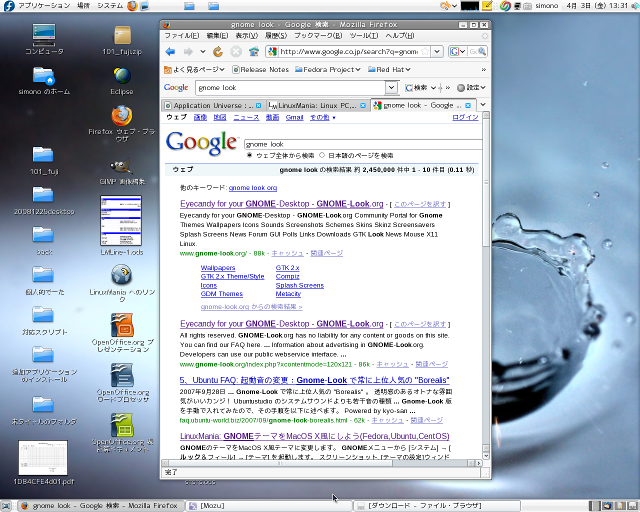Screen dimensions: 640x512
Task: Open the System menu in top panel
Action: coord(110,6)
